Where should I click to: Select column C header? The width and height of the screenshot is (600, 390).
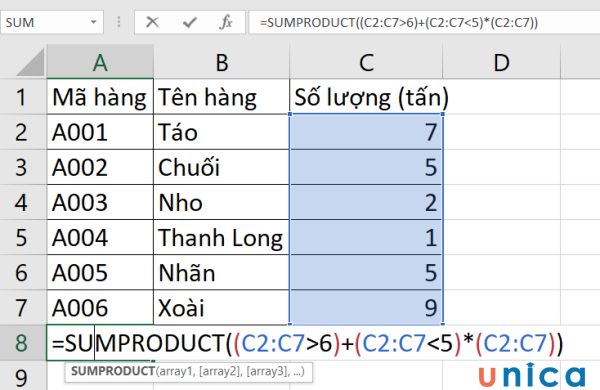[x=366, y=62]
